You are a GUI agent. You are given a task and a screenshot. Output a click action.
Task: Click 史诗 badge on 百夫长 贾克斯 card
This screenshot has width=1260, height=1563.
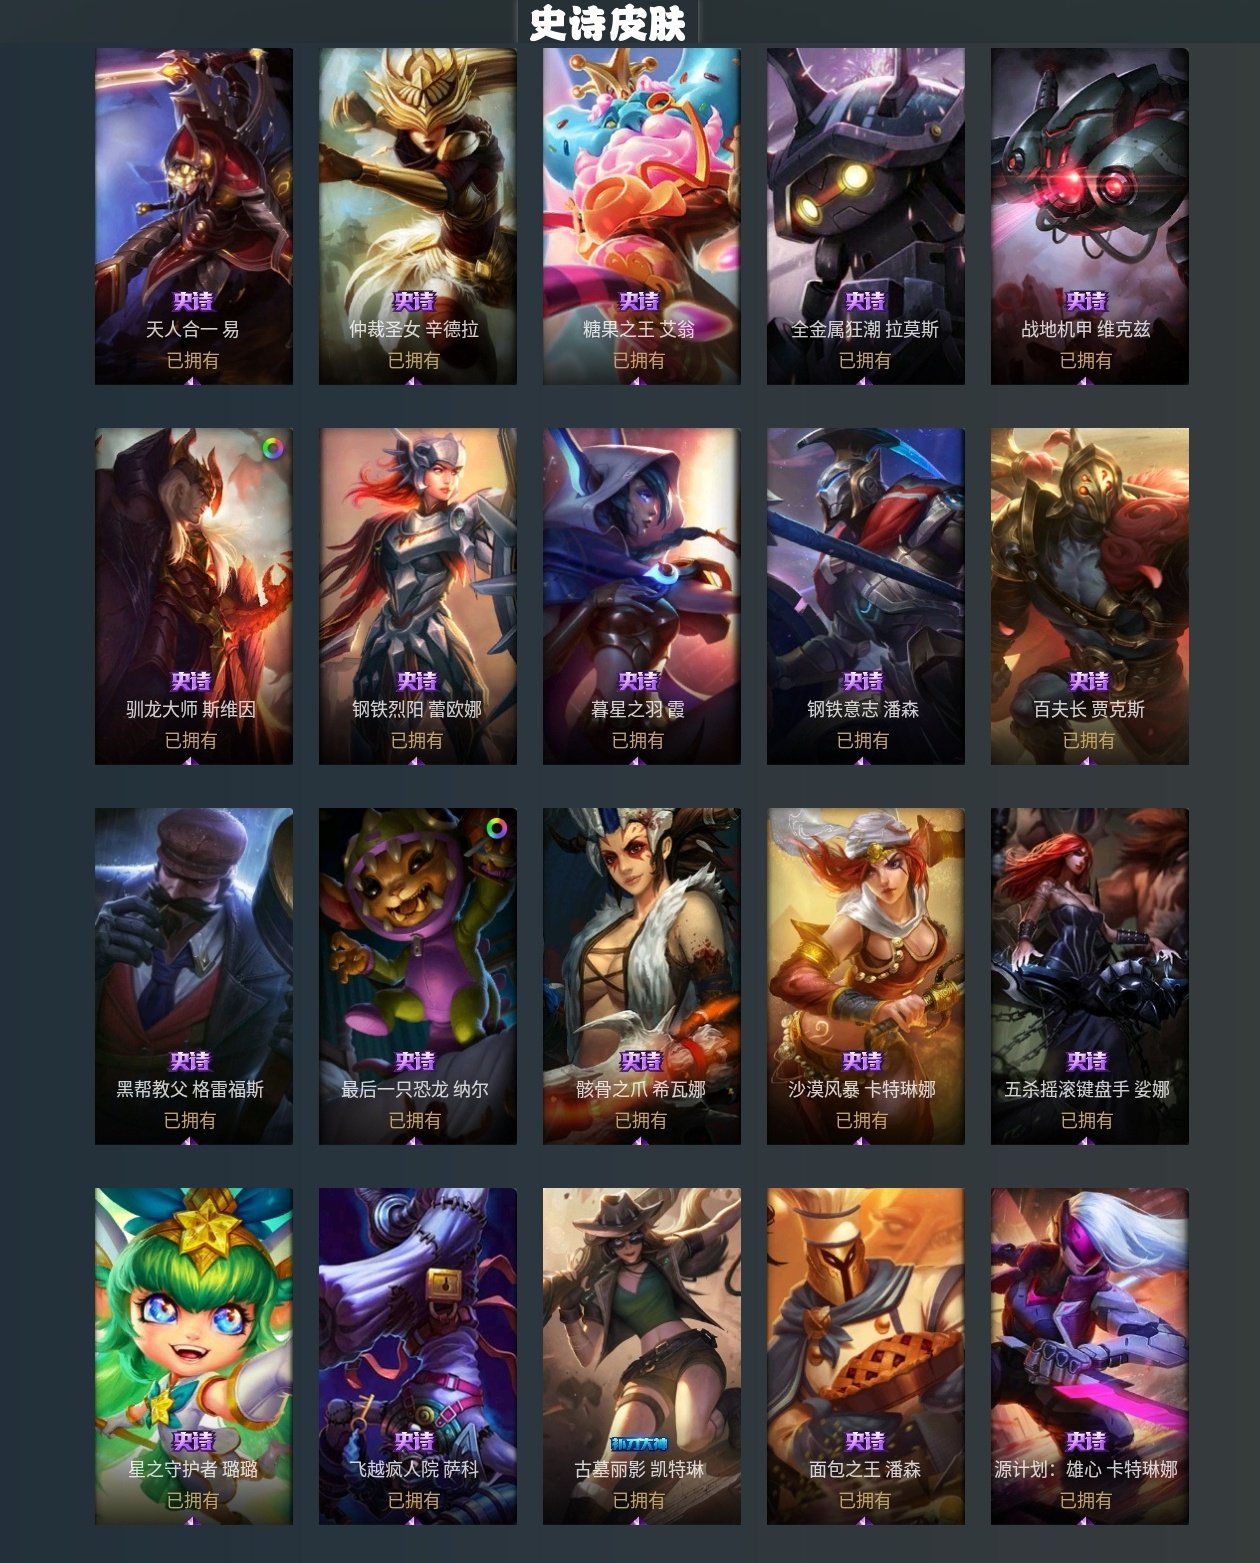tap(1089, 681)
